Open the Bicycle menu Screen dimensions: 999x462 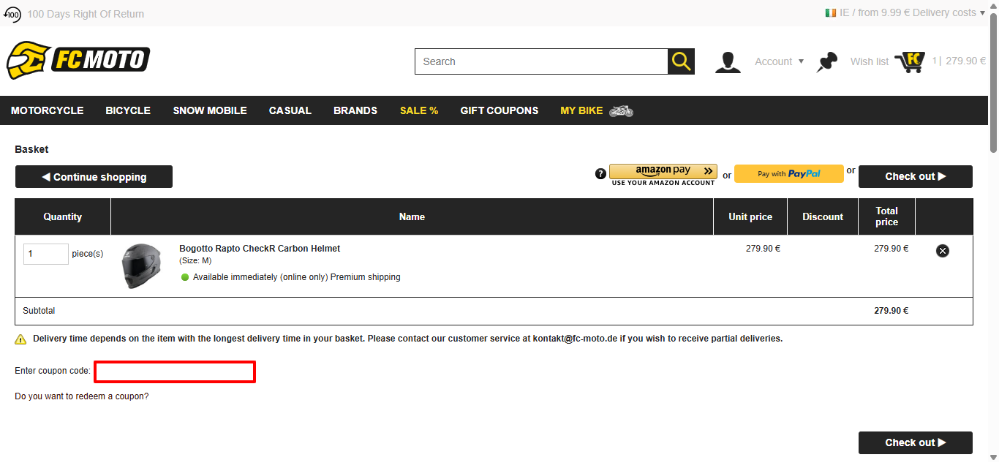coord(128,111)
